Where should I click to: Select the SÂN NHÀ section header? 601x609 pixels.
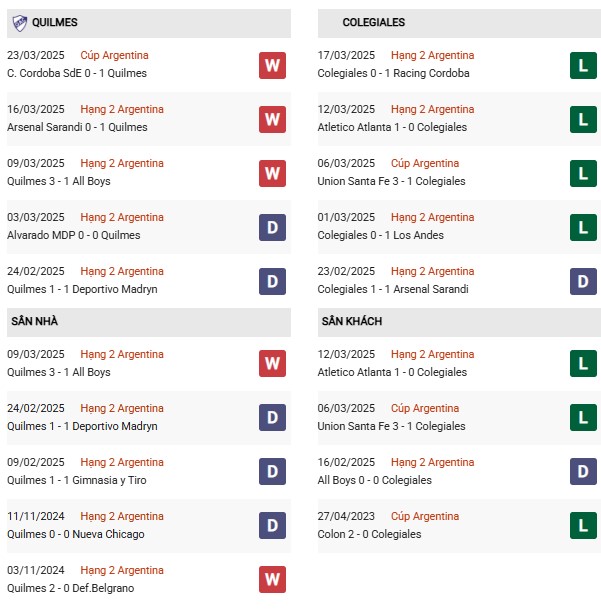pyautogui.click(x=149, y=322)
